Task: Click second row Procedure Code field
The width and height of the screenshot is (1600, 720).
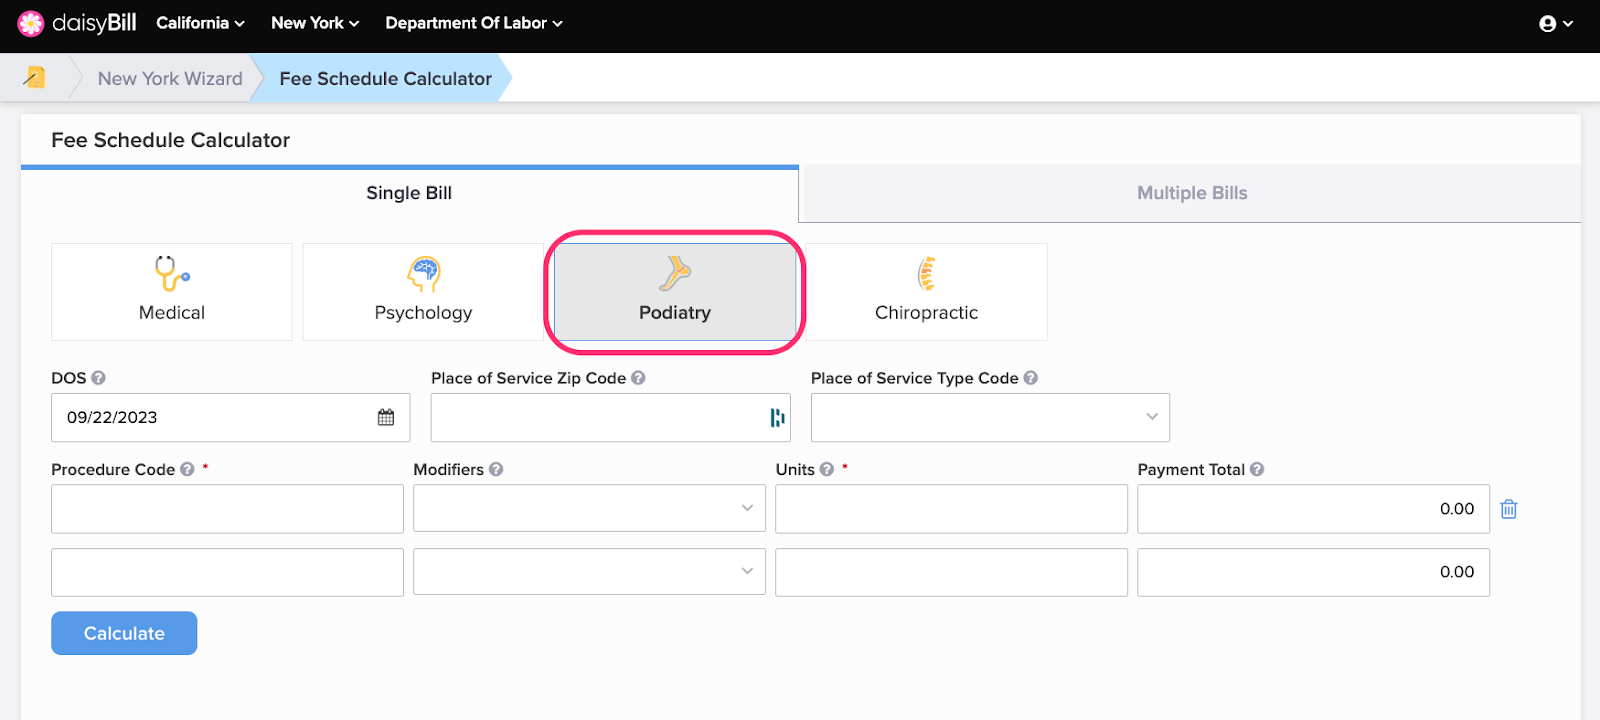Action: click(x=227, y=571)
